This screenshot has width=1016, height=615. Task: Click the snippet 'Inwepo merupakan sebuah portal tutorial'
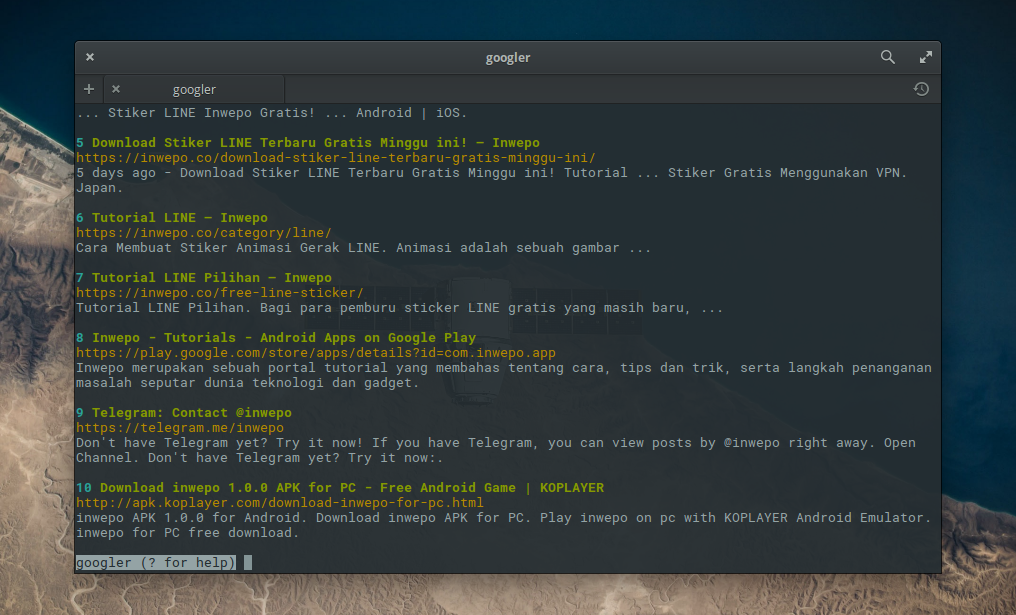coord(503,375)
